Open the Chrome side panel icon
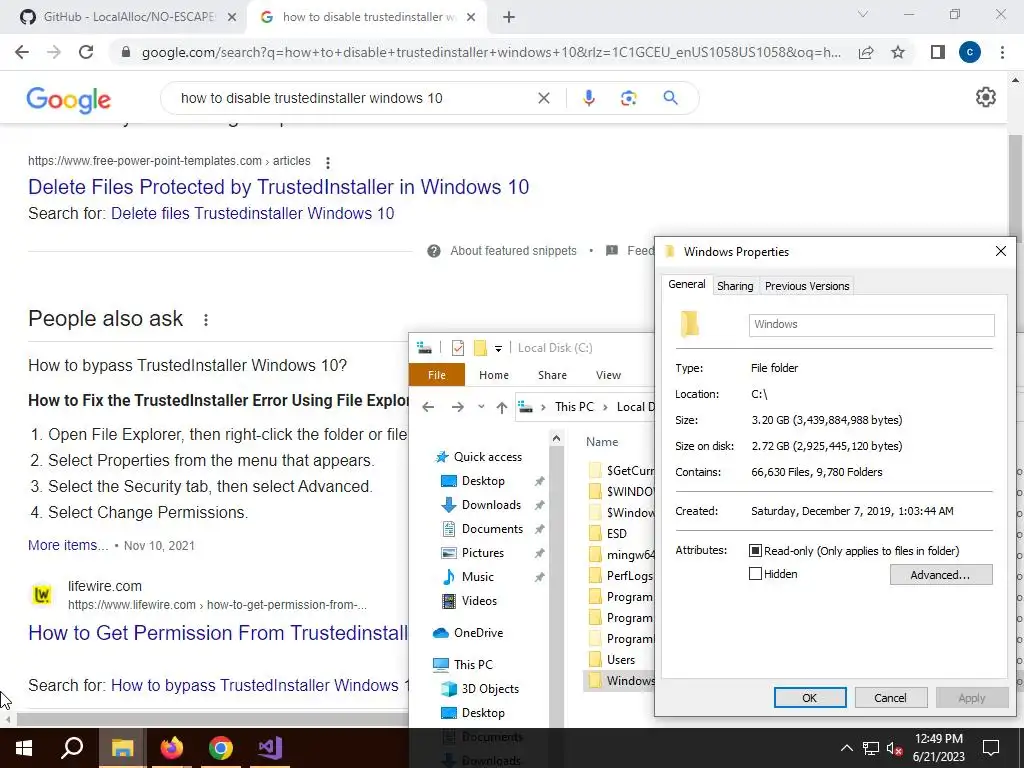Viewport: 1024px width, 768px height. click(937, 52)
